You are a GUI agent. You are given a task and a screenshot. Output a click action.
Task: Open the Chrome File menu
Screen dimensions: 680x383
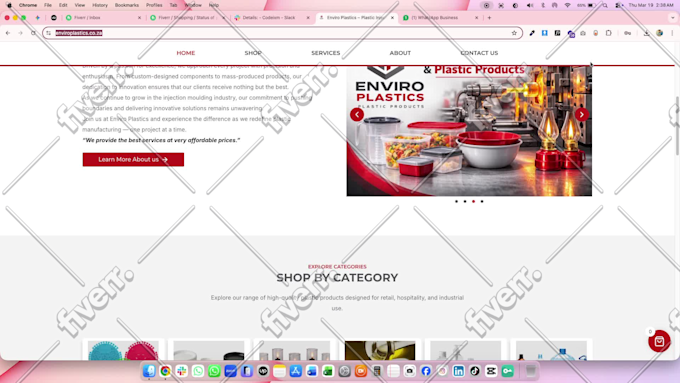(x=48, y=5)
